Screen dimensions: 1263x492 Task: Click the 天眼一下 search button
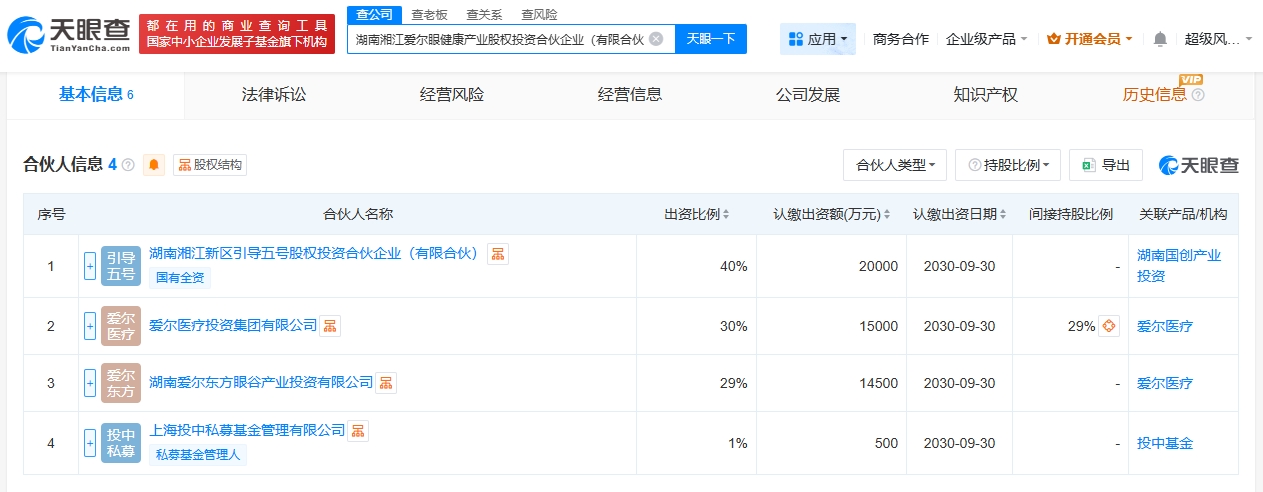click(710, 39)
